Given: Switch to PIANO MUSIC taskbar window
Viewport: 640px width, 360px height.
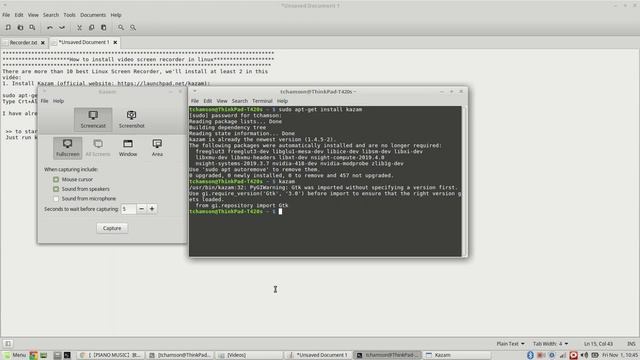Looking at the screenshot, I should click(x=110, y=355).
